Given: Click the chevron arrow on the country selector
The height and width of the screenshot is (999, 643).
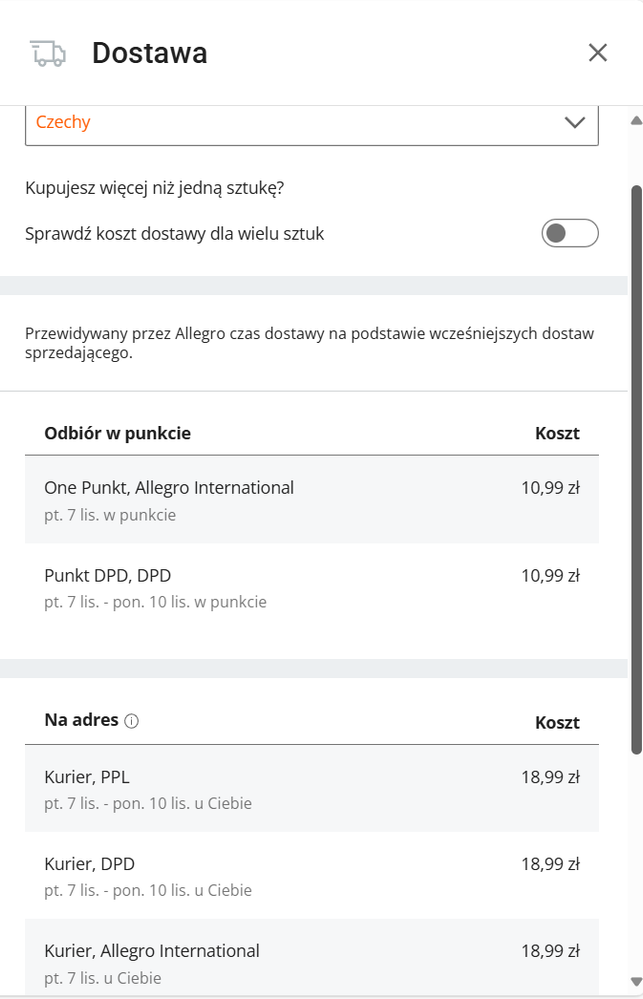Looking at the screenshot, I should click(x=574, y=122).
